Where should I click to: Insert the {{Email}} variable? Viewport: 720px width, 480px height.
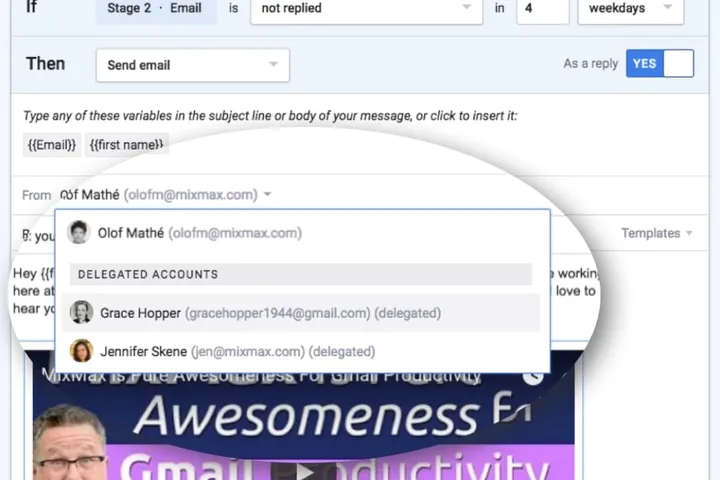pos(52,145)
